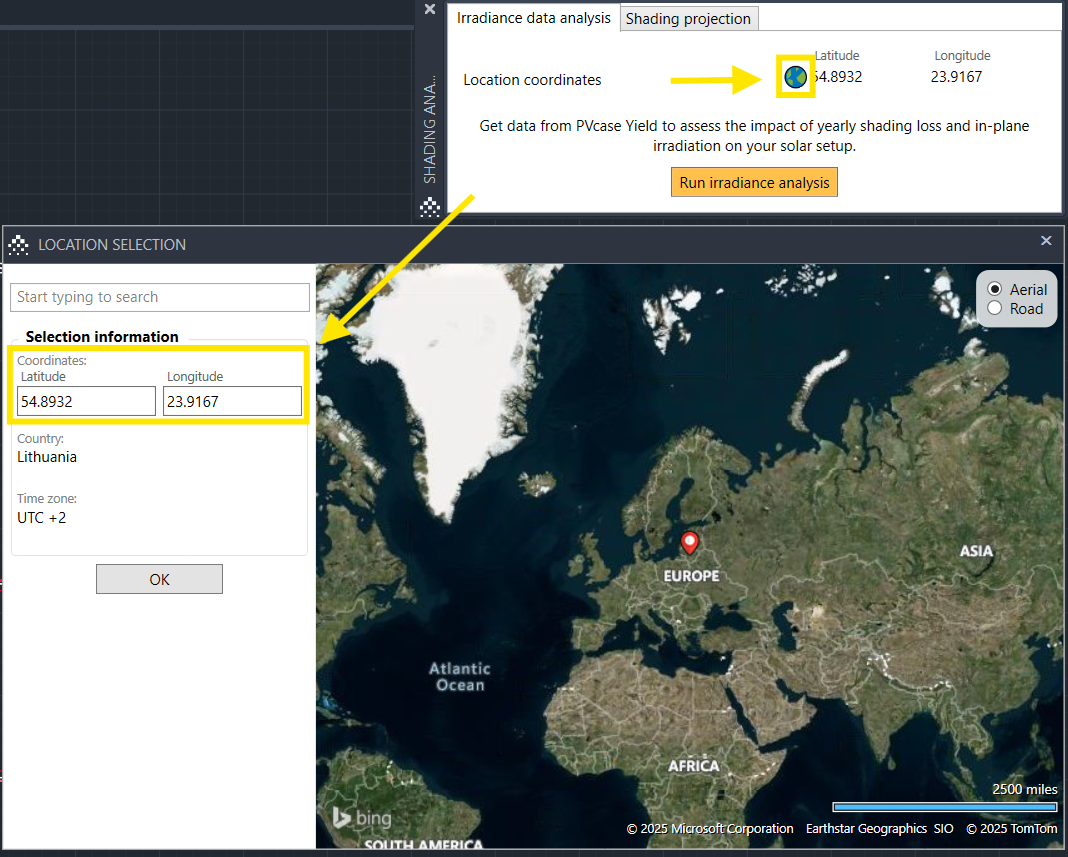This screenshot has height=857, width=1068.
Task: Click the vertical Shading Analysis panel title
Action: click(x=430, y=128)
